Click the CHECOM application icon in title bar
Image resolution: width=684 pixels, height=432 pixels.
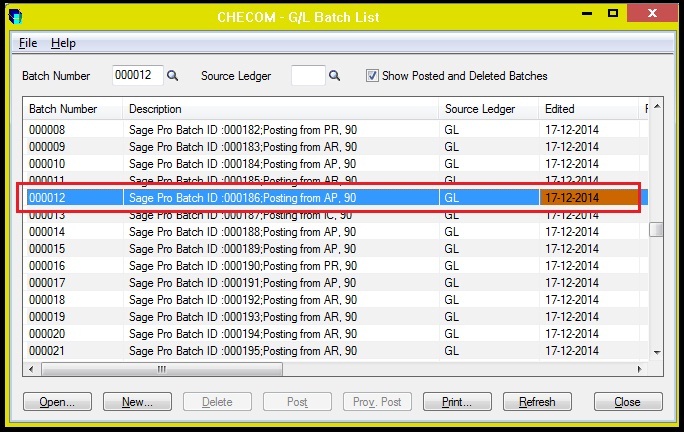click(14, 17)
